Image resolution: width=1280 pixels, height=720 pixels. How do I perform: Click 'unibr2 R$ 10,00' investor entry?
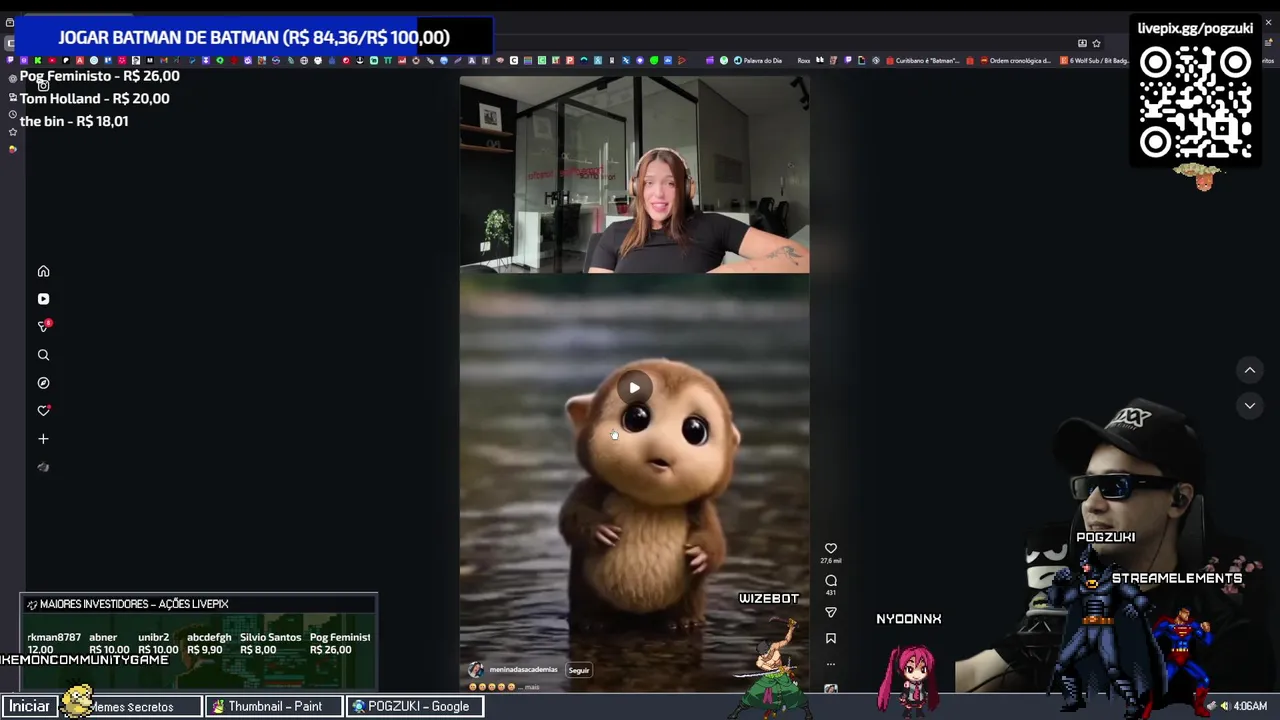tap(158, 643)
